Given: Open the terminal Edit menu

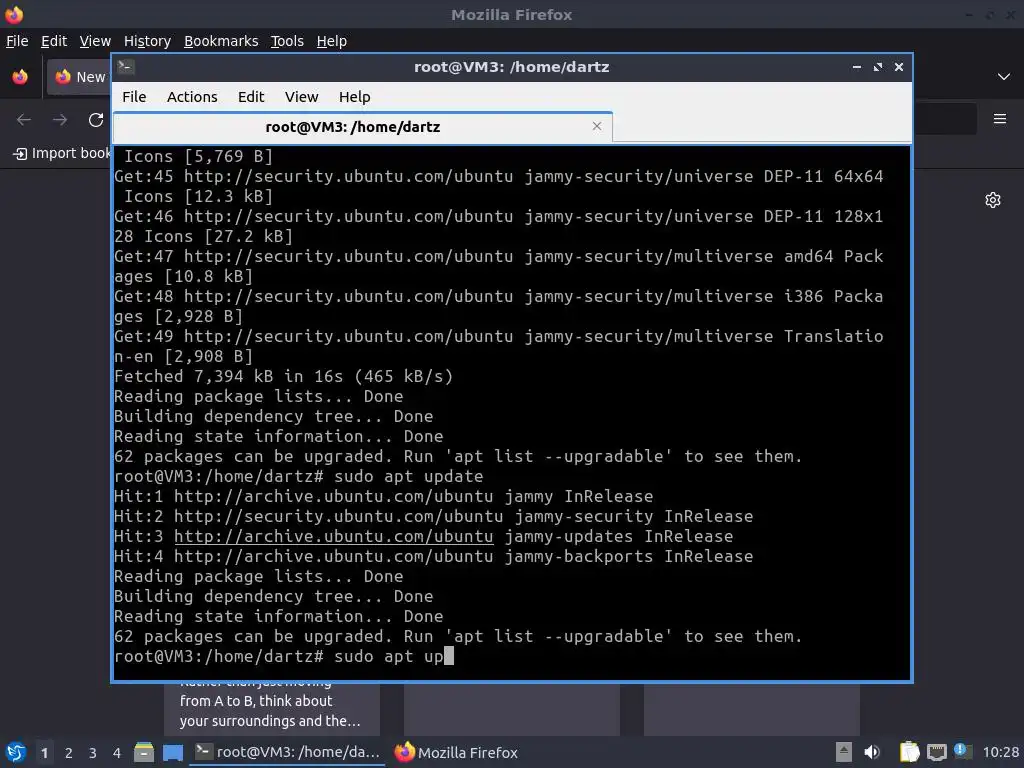Looking at the screenshot, I should coord(251,97).
